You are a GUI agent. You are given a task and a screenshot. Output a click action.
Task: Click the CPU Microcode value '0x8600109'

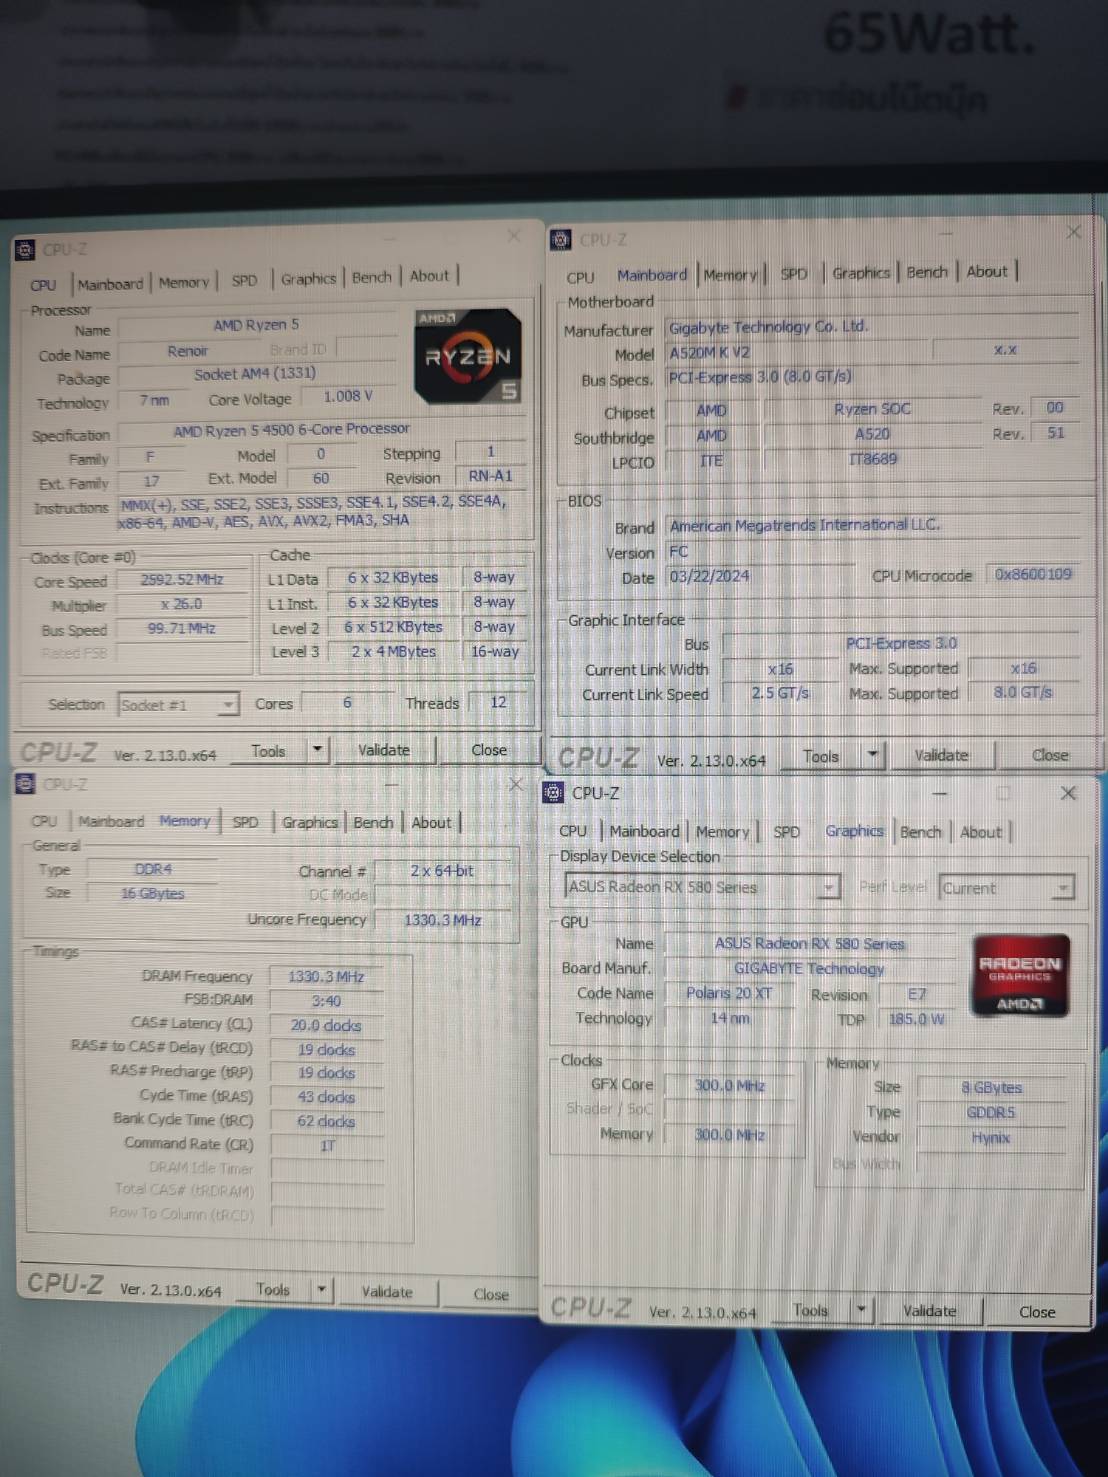click(1033, 574)
